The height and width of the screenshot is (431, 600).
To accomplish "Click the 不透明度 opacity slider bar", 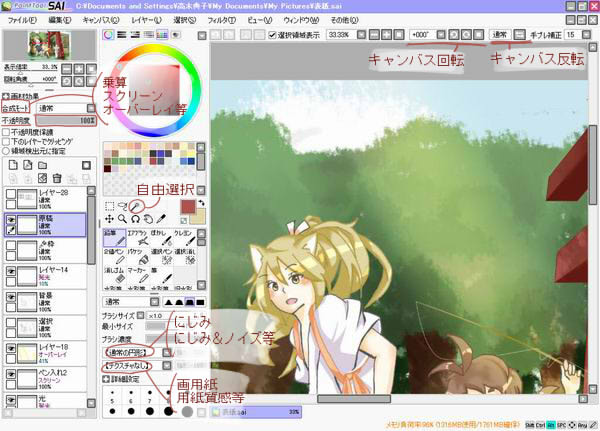I will point(66,121).
